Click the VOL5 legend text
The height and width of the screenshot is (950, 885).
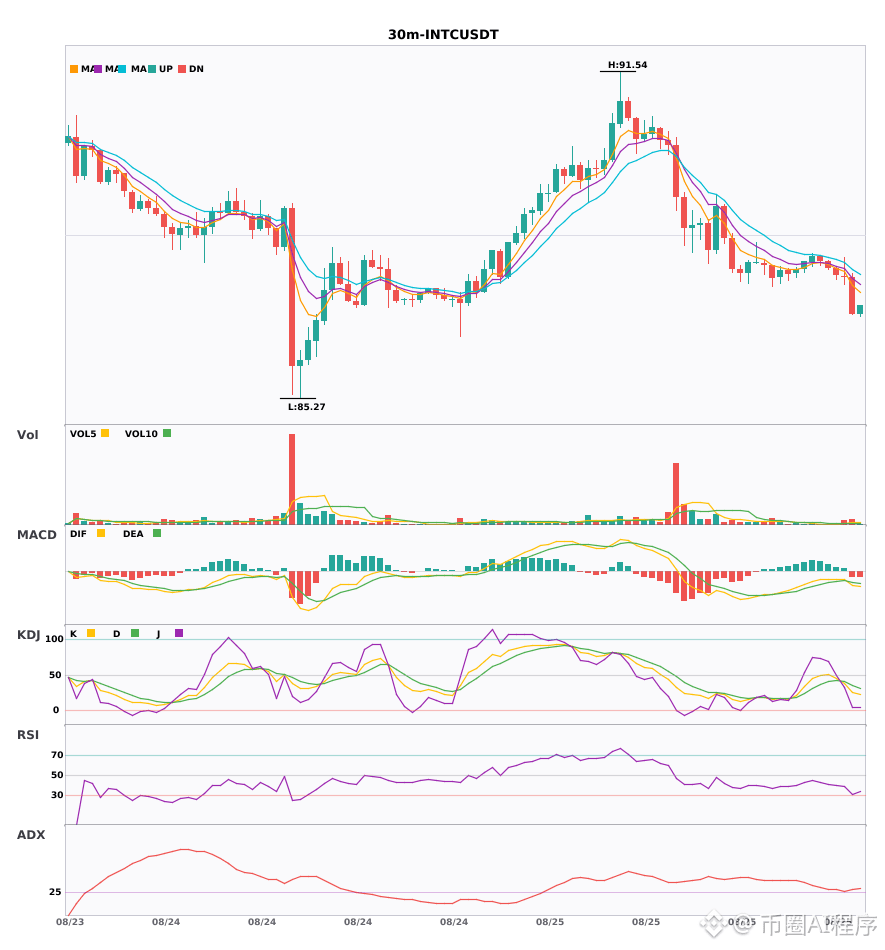(83, 434)
